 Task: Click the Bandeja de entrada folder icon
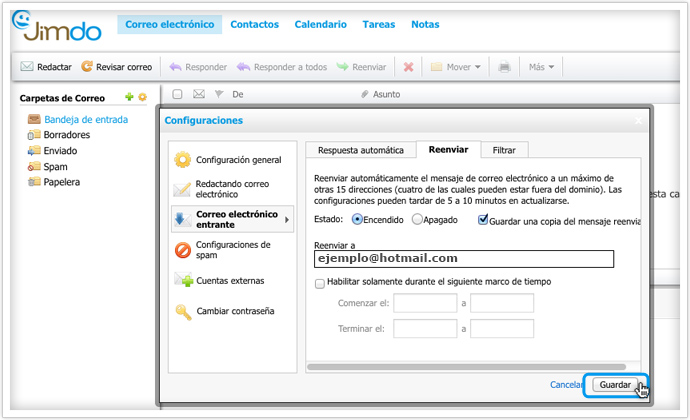[34, 119]
